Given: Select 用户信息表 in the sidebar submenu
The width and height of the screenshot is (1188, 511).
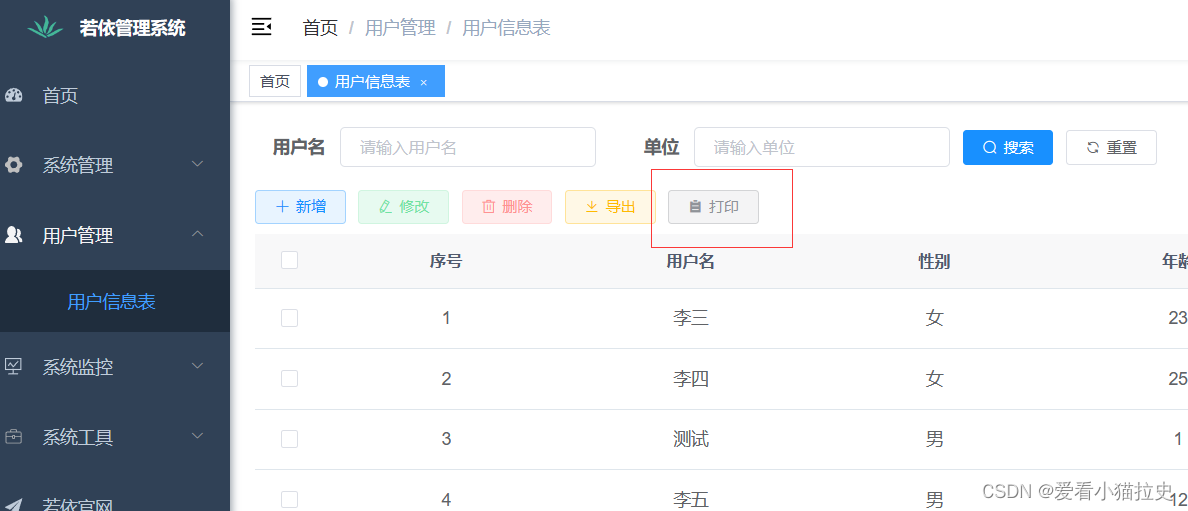Looking at the screenshot, I should pyautogui.click(x=115, y=301).
